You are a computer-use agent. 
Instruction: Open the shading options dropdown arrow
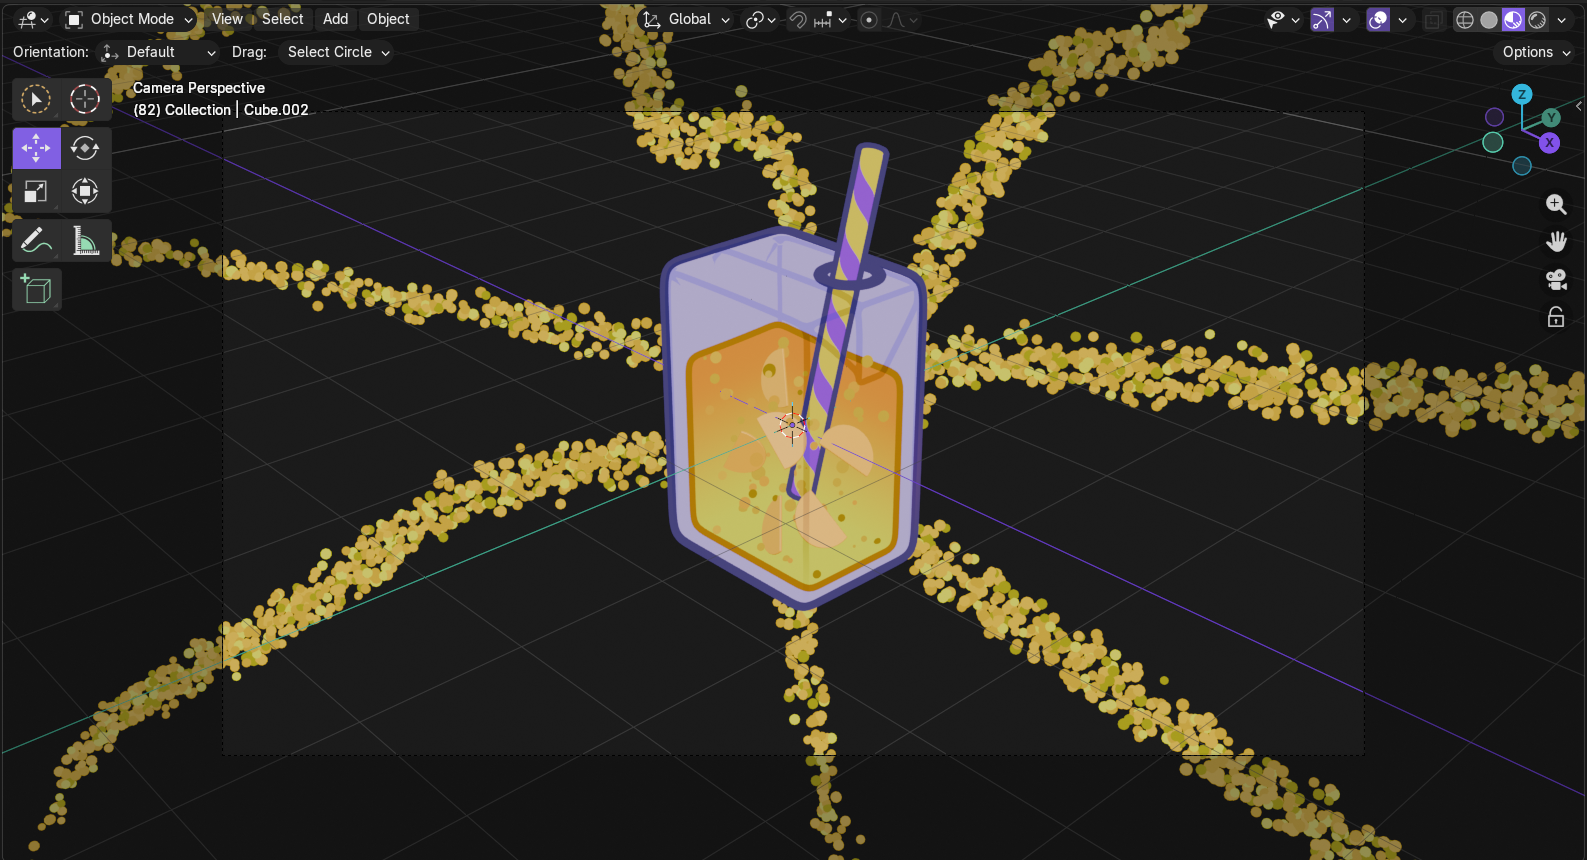(x=1562, y=20)
